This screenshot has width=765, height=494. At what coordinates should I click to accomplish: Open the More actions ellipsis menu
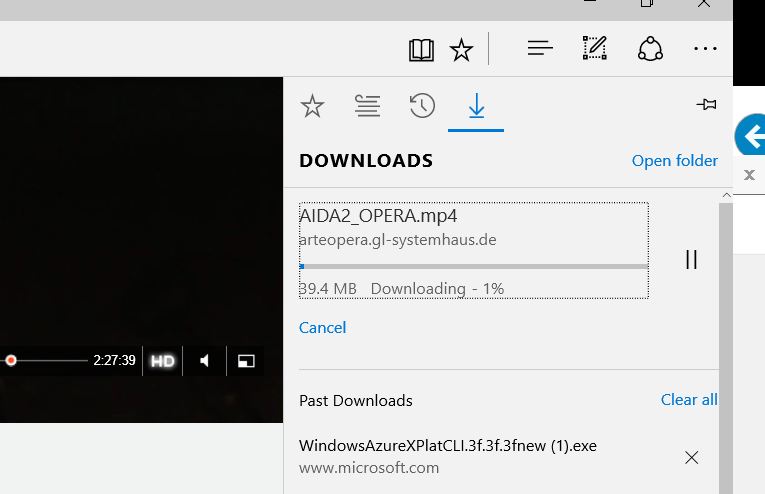coord(706,48)
